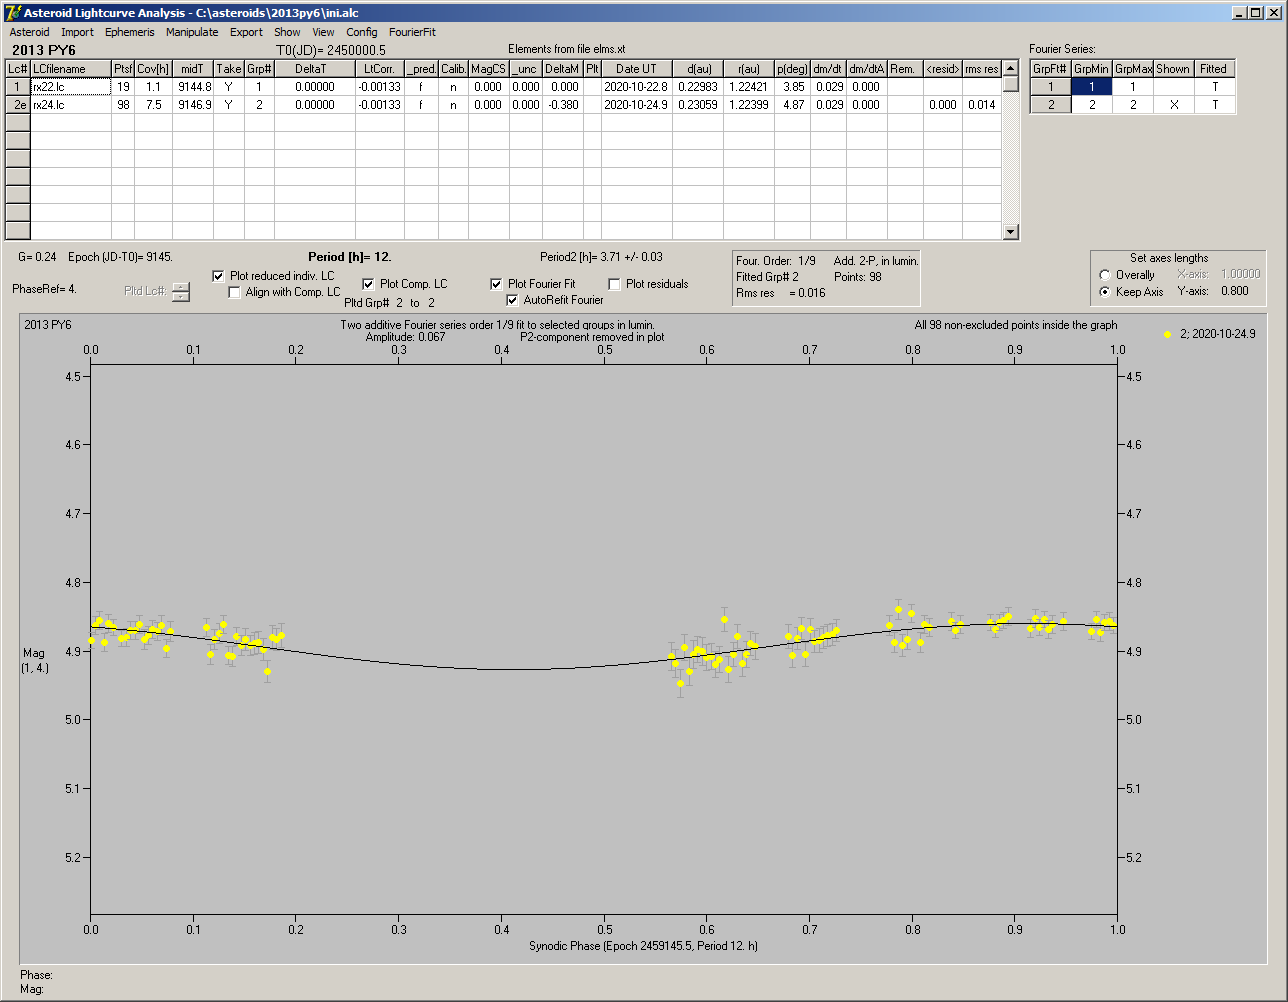This screenshot has width=1288, height=1002.
Task: Click row header 1 in lightcurve table
Action: (x=17, y=87)
